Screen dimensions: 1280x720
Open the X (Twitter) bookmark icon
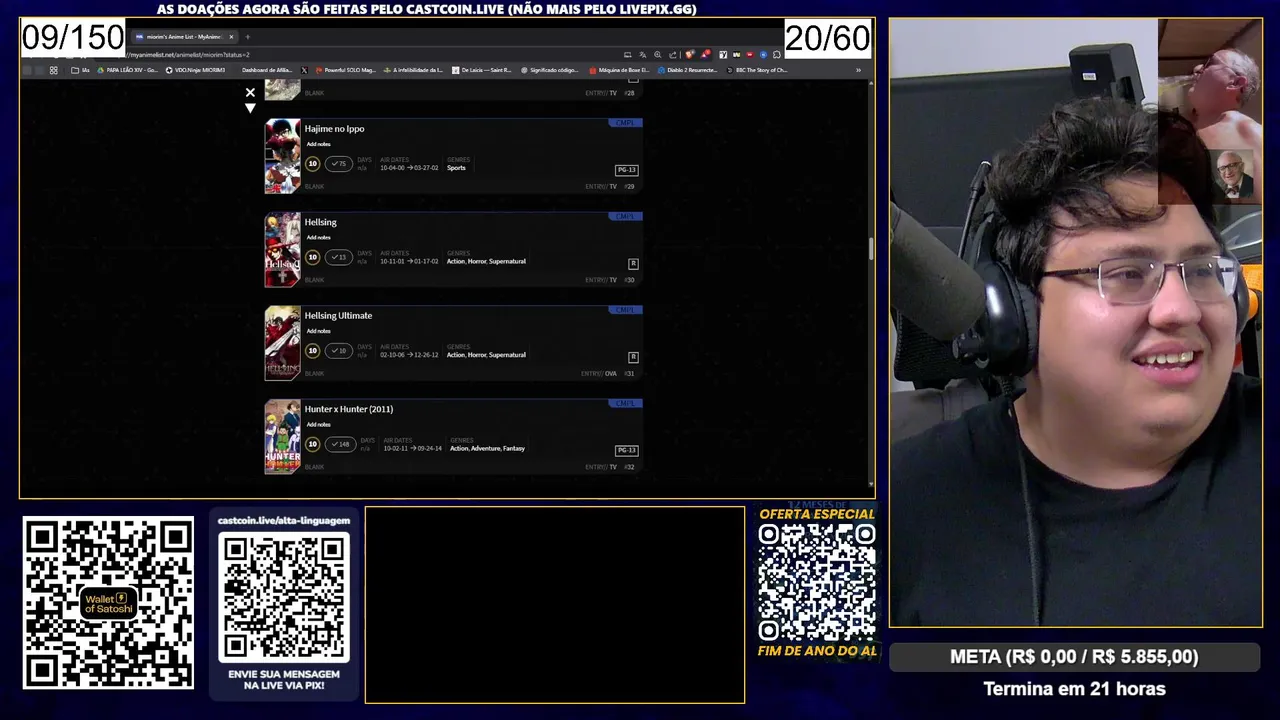click(304, 70)
